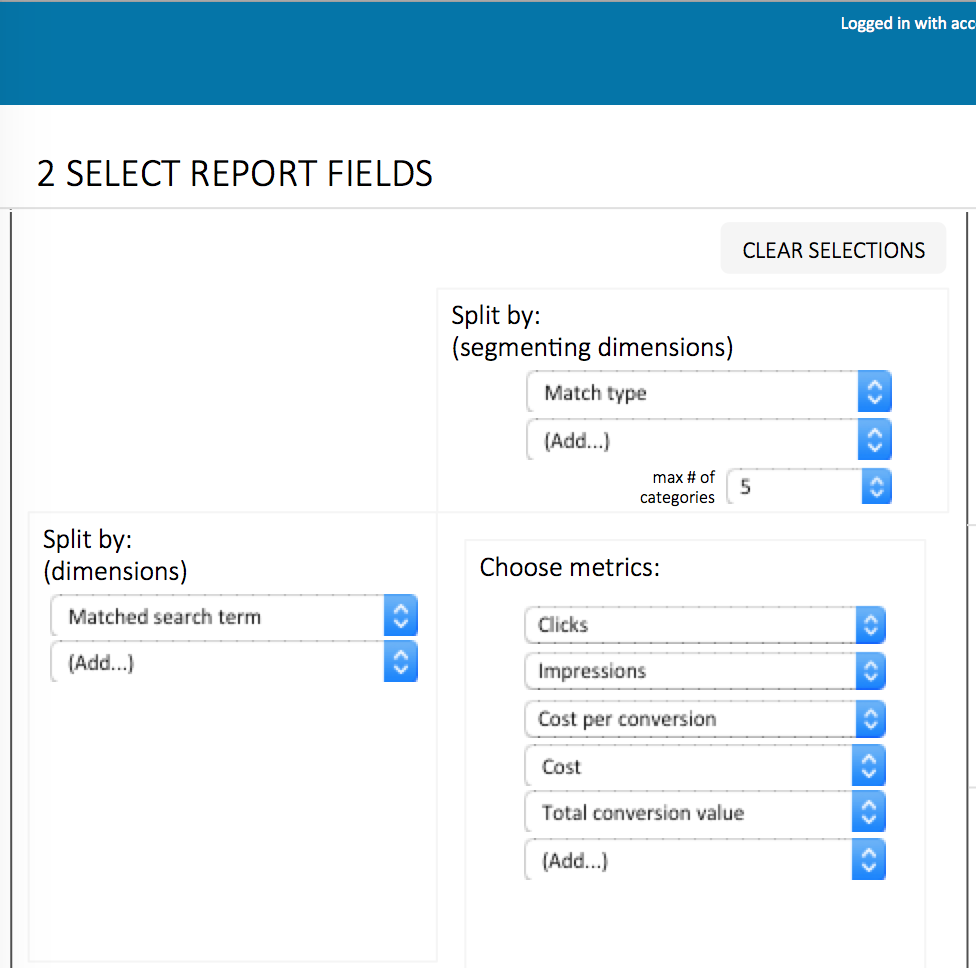Click the blue arrows on Match type selector

coord(875,392)
